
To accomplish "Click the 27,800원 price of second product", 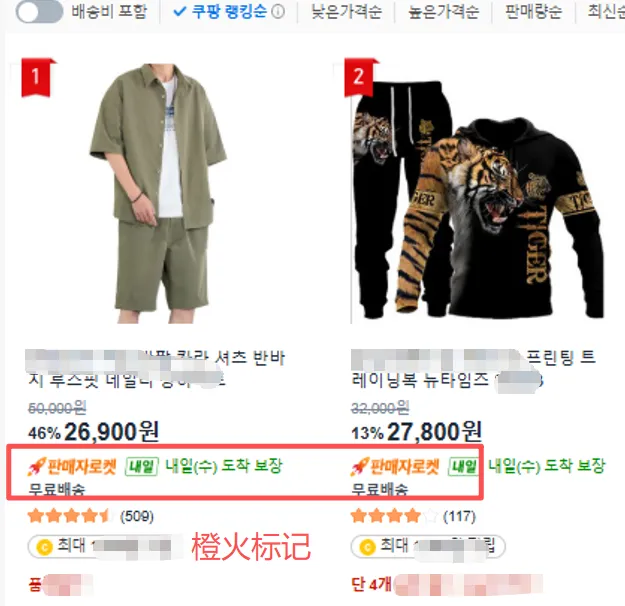I will point(434,432).
